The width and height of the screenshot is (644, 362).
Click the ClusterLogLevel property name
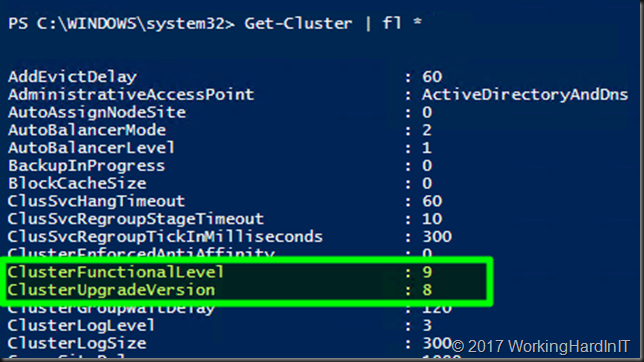(81, 325)
